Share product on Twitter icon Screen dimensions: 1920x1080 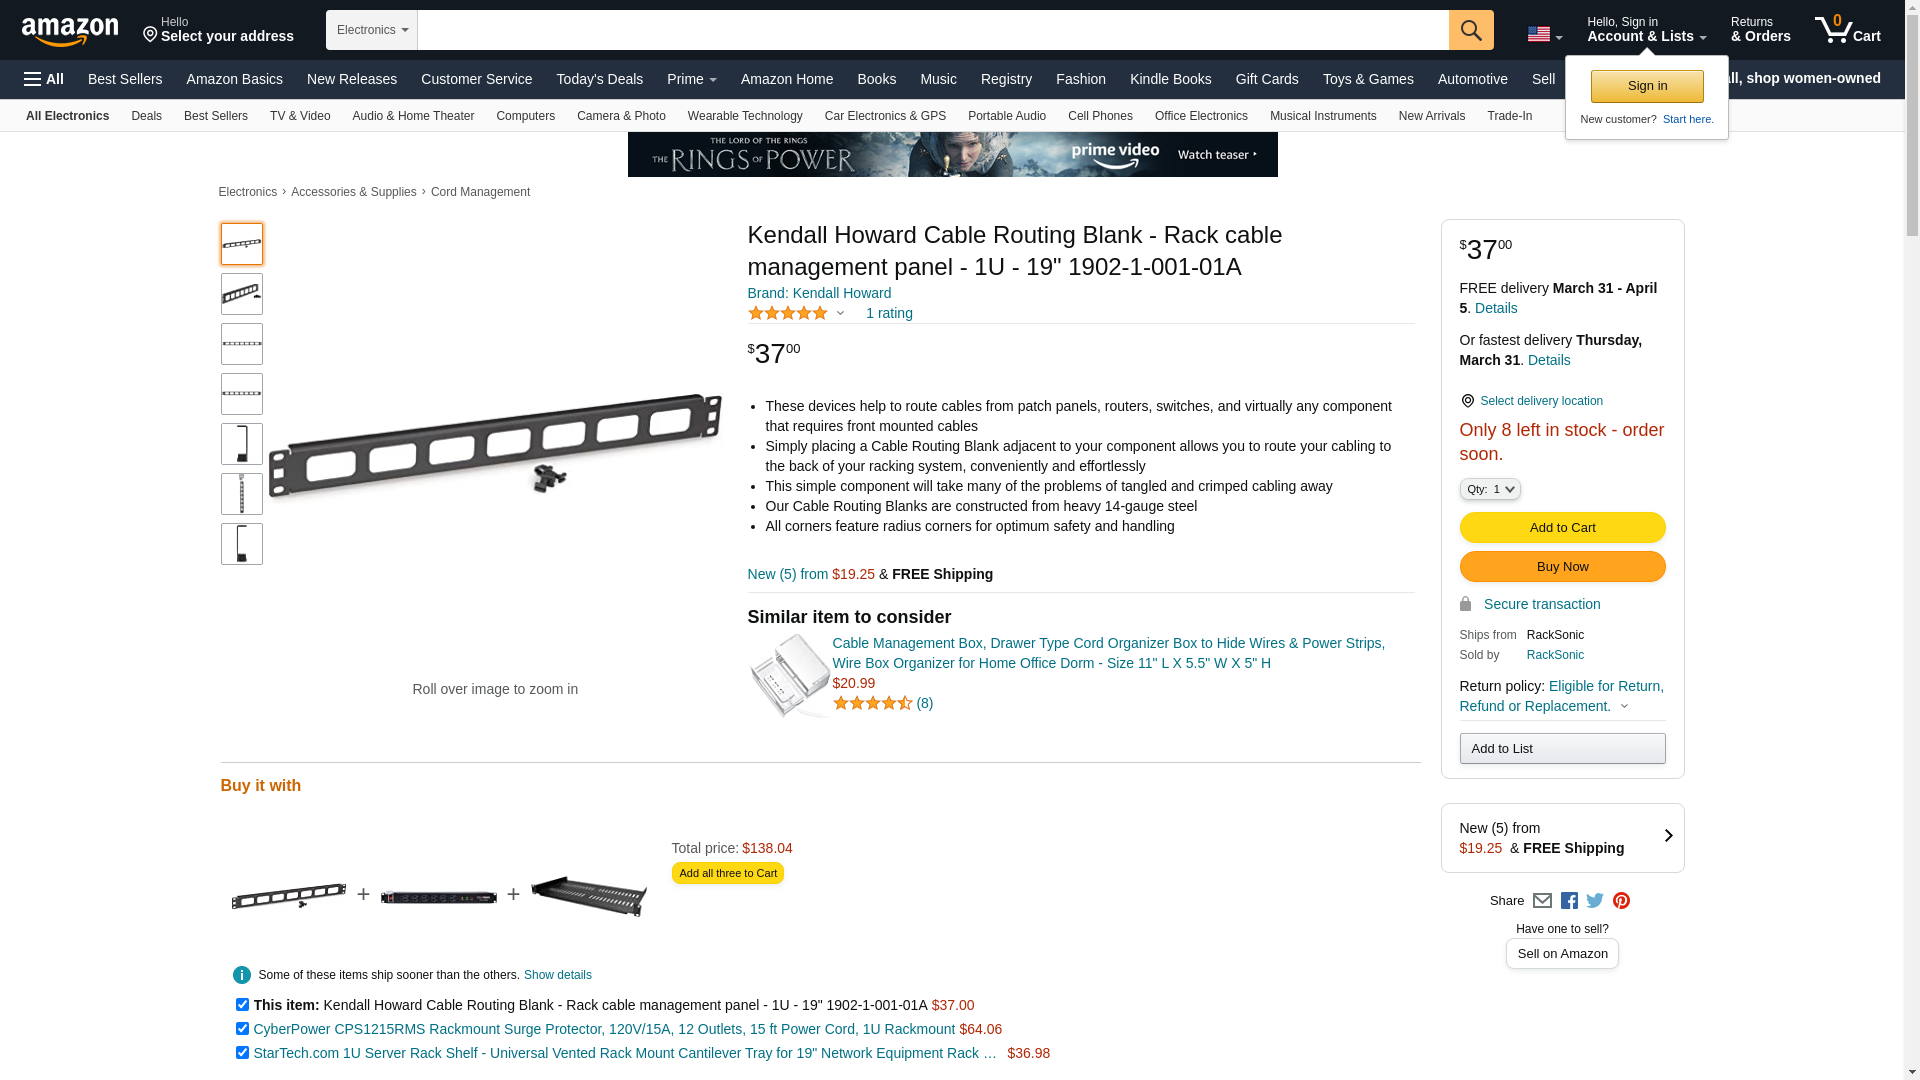point(1595,901)
